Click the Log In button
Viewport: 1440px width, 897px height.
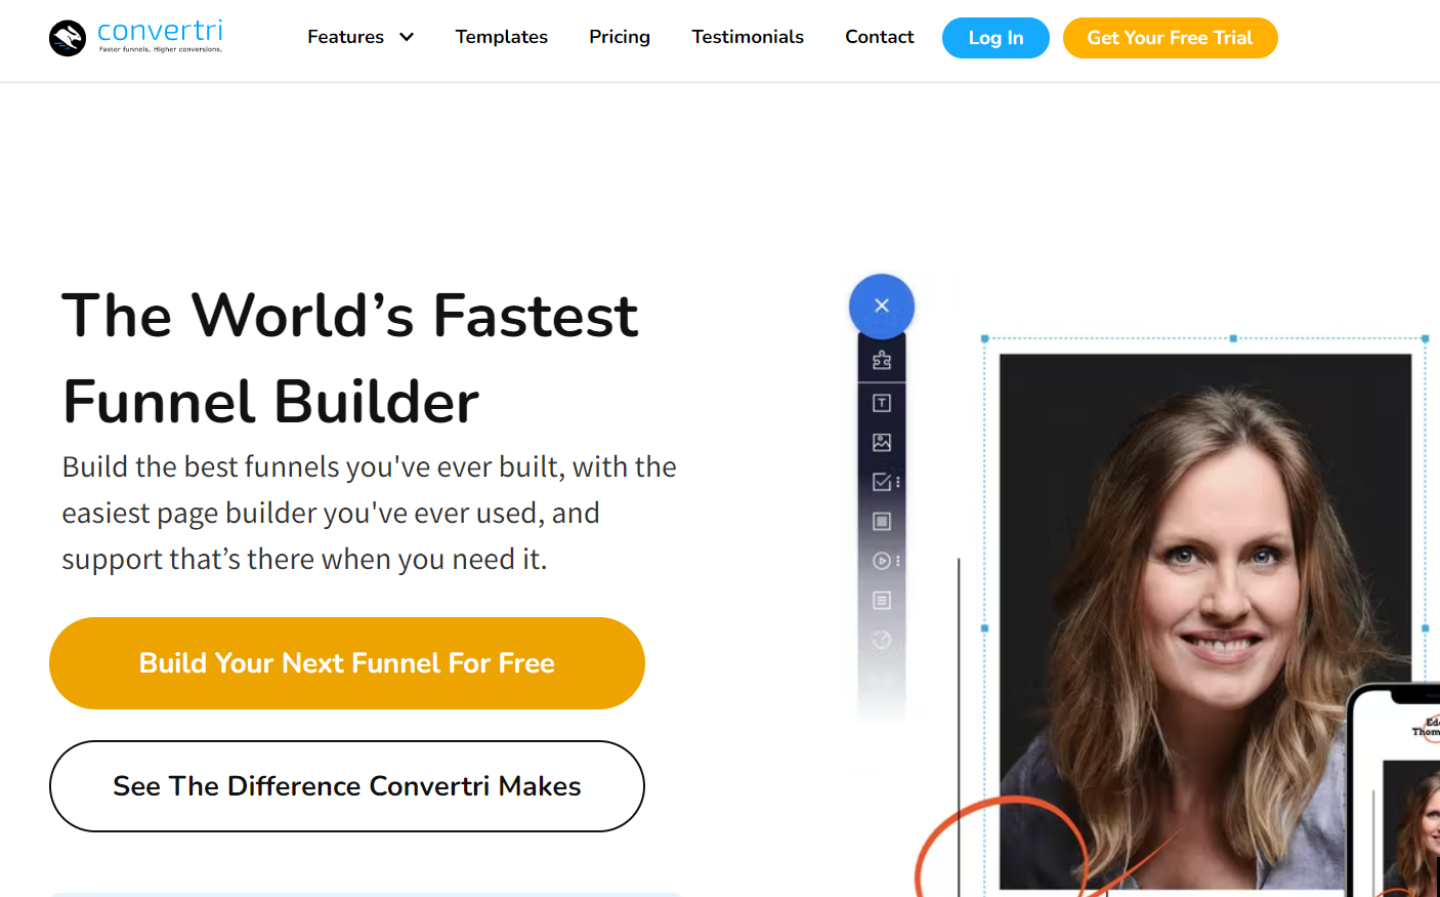tap(995, 38)
